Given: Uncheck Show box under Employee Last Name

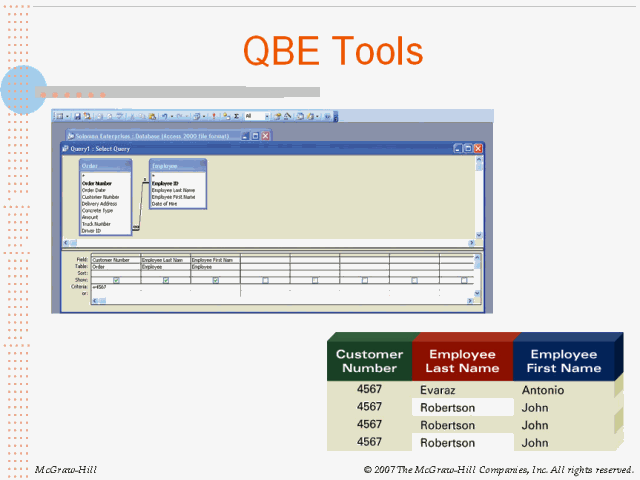Looking at the screenshot, I should tap(166, 281).
